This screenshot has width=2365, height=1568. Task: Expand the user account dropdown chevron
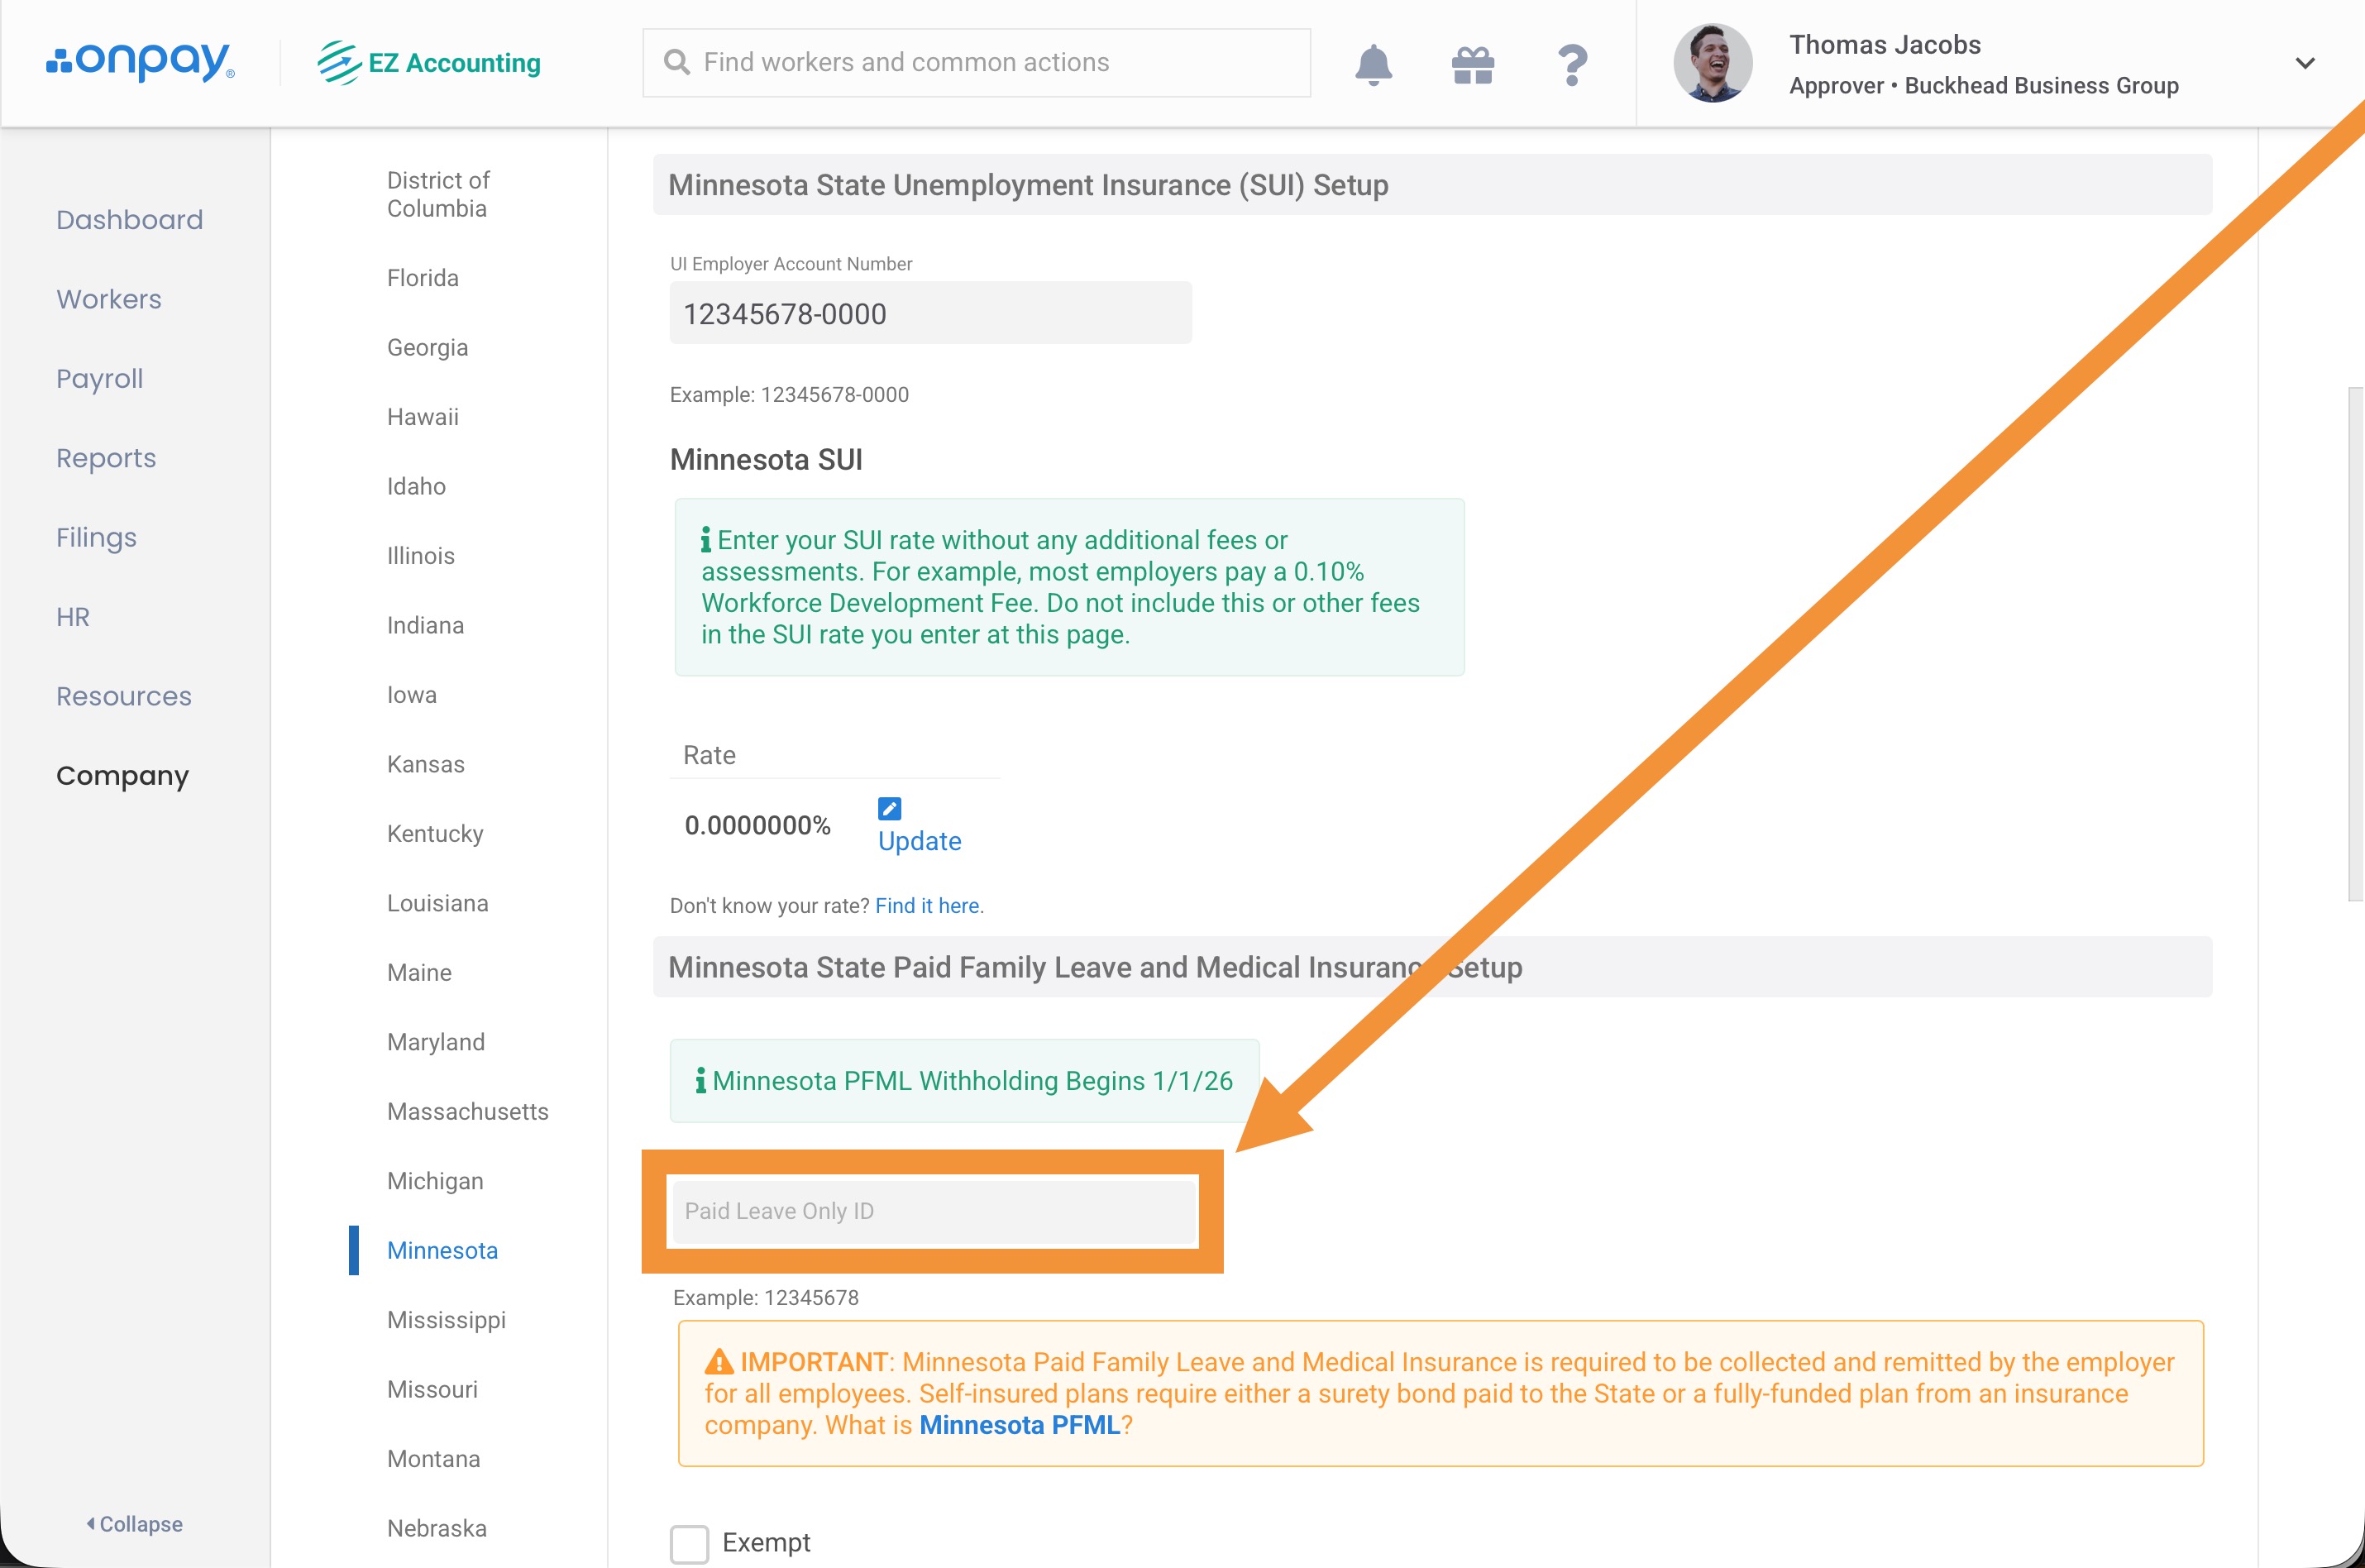2304,63
